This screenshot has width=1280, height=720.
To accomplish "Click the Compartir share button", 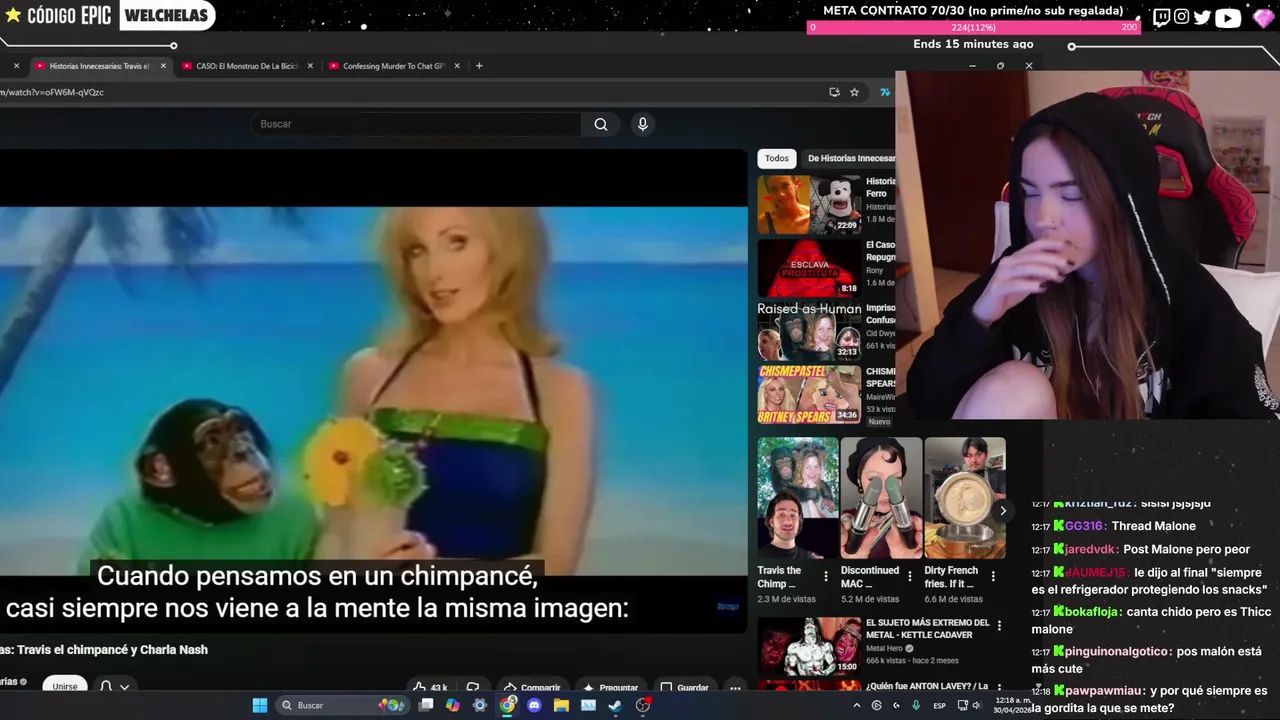I will click(x=532, y=687).
